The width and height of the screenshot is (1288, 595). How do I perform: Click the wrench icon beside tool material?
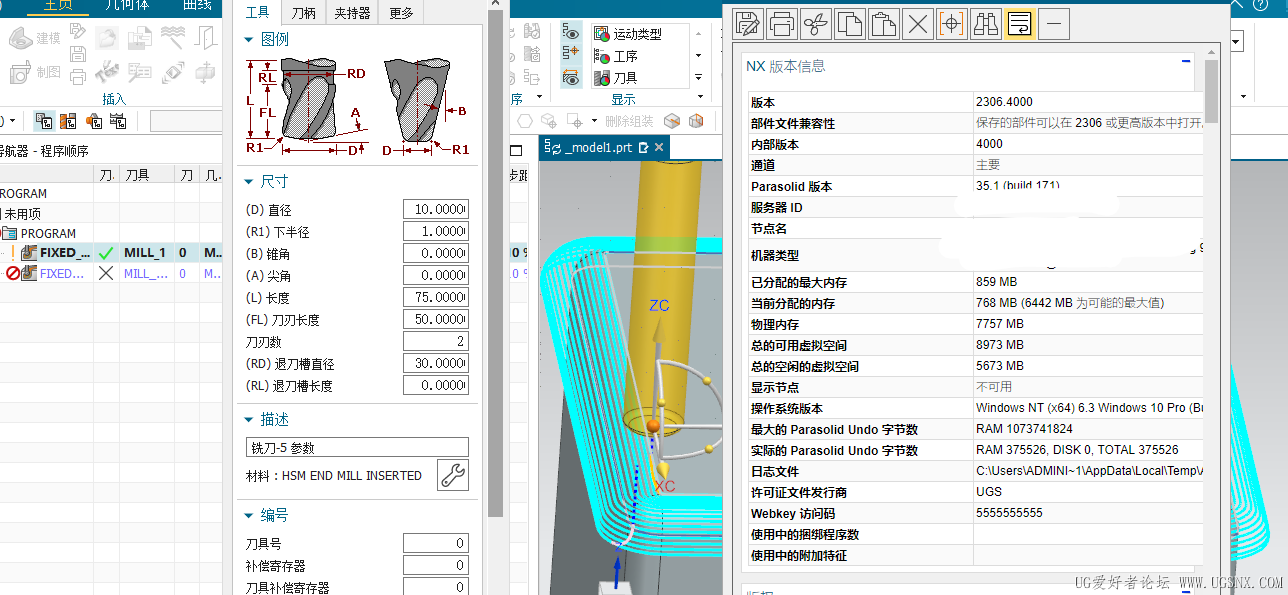click(453, 476)
